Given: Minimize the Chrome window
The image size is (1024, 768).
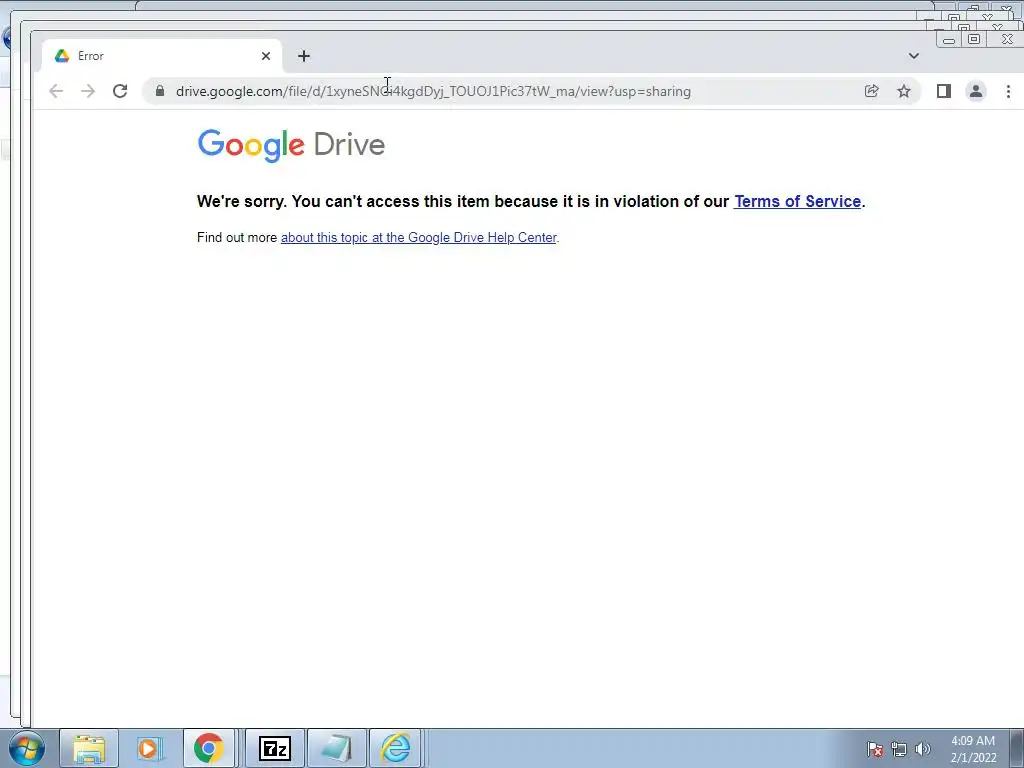Looking at the screenshot, I should (x=948, y=39).
